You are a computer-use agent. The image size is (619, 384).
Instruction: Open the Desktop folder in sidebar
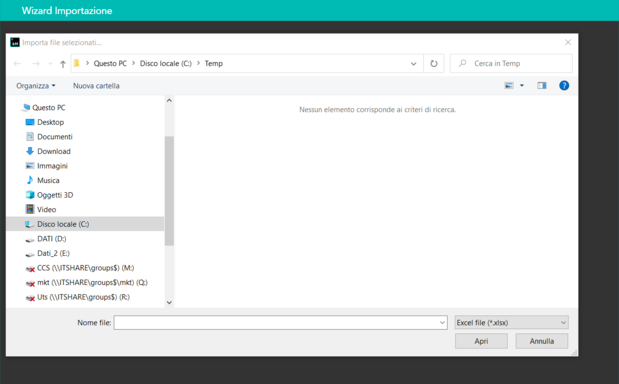pyautogui.click(x=51, y=122)
